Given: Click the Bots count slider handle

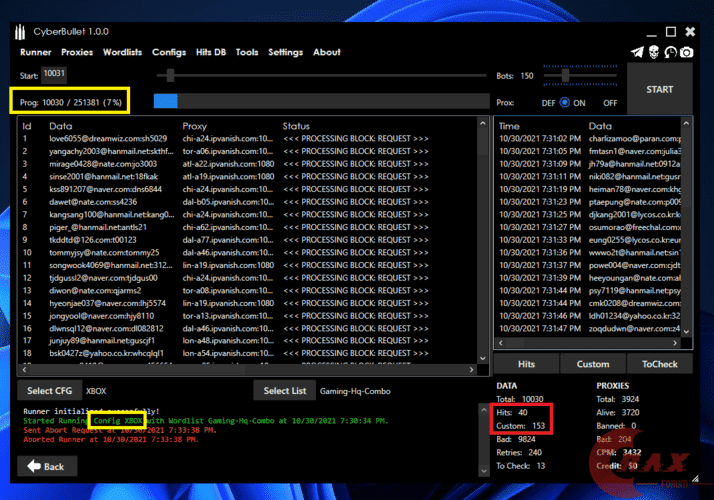Looking at the screenshot, I should tap(565, 76).
